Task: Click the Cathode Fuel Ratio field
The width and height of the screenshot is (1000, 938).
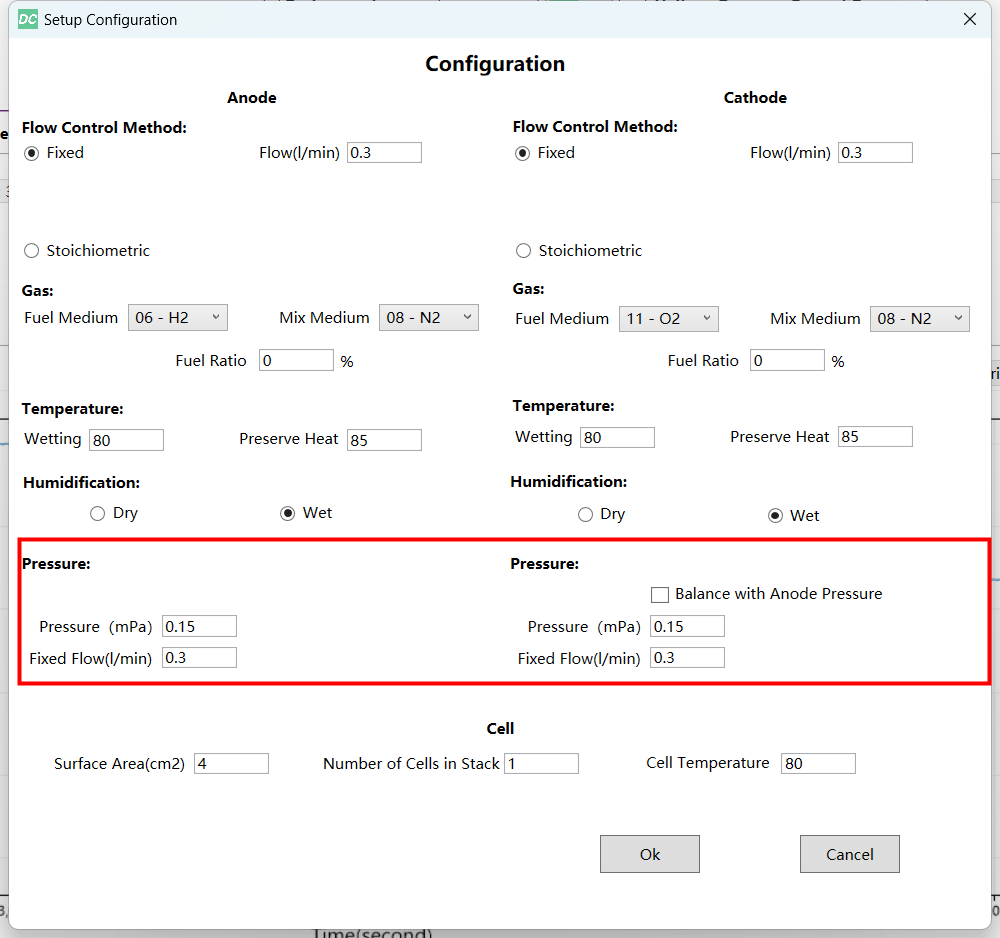Action: (787, 361)
